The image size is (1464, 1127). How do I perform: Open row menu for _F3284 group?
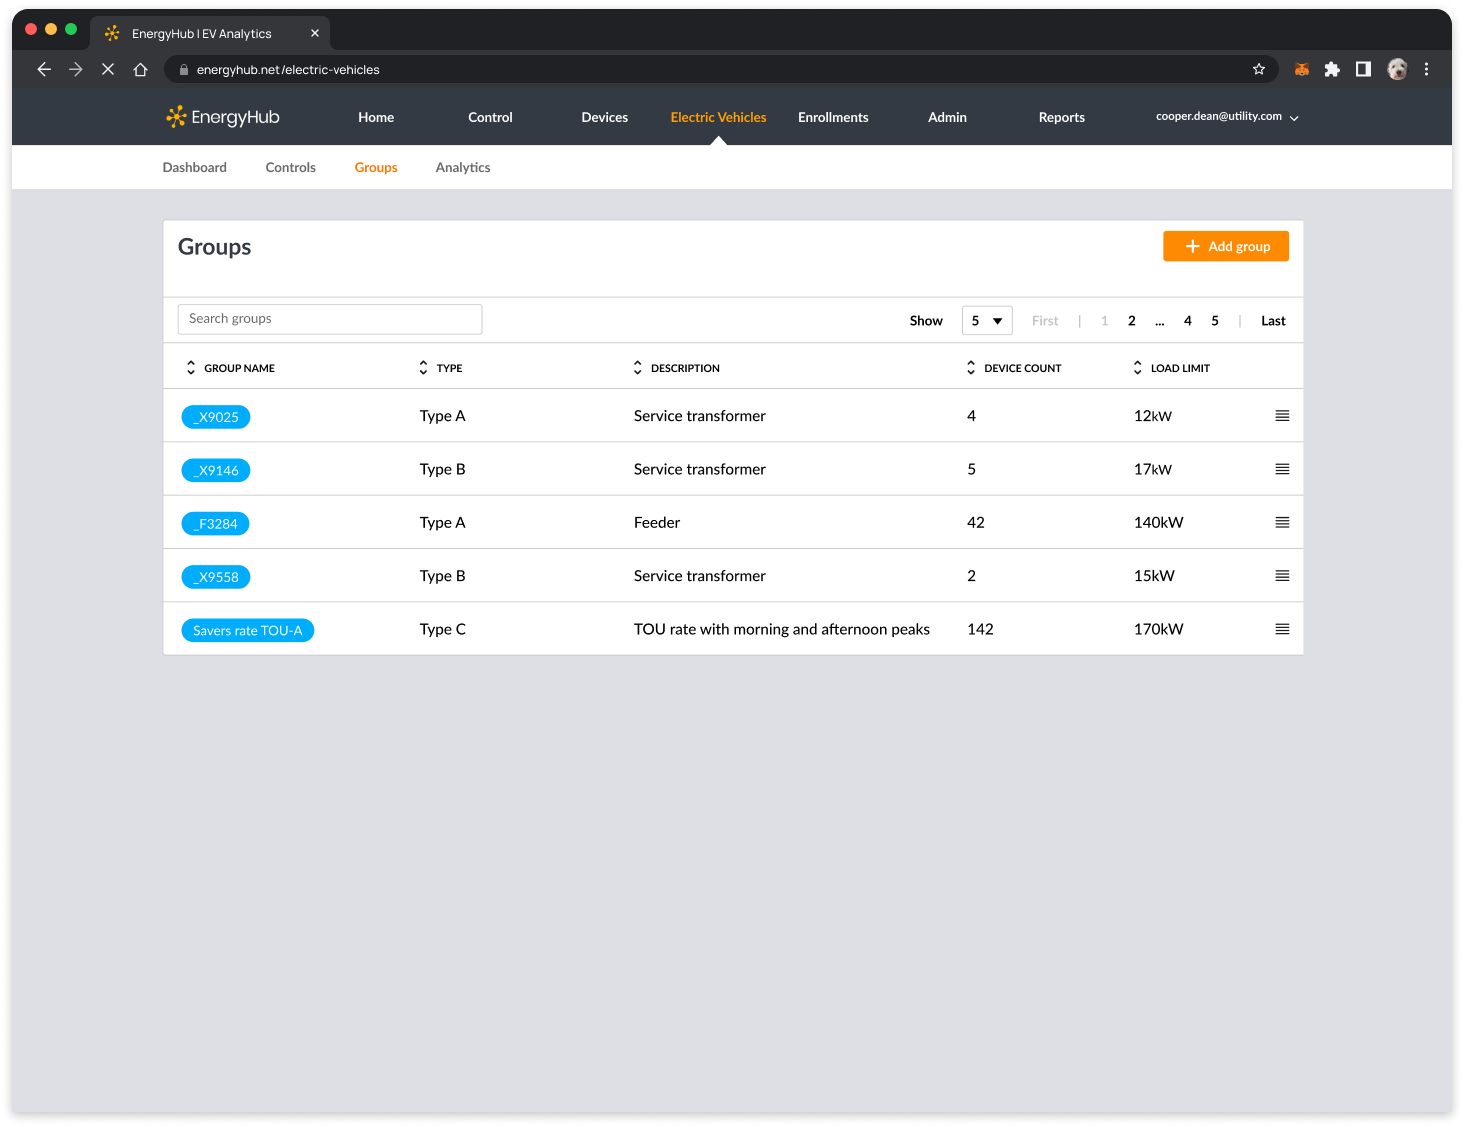tap(1281, 523)
